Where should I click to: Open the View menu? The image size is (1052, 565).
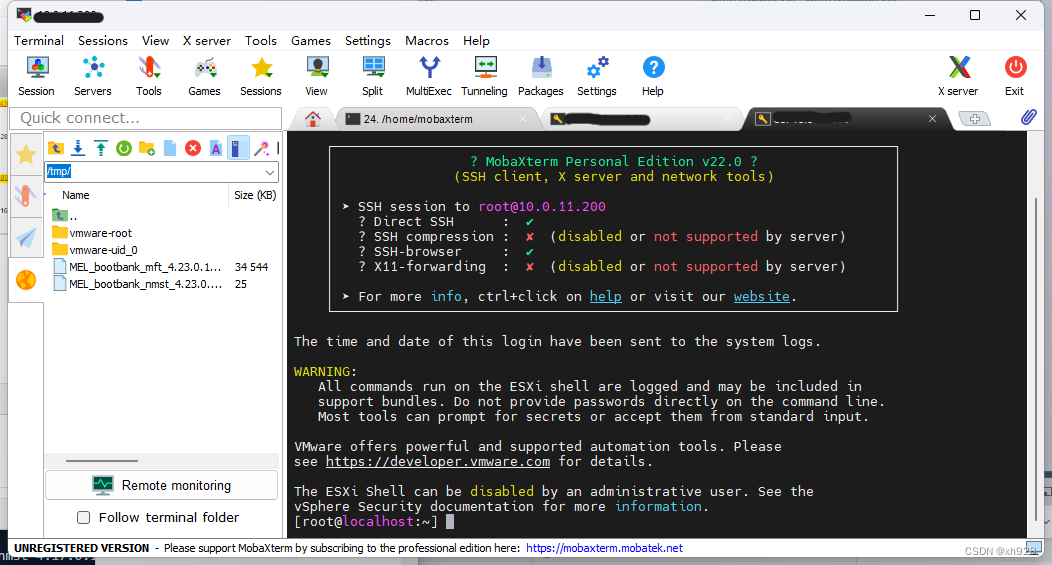click(155, 41)
